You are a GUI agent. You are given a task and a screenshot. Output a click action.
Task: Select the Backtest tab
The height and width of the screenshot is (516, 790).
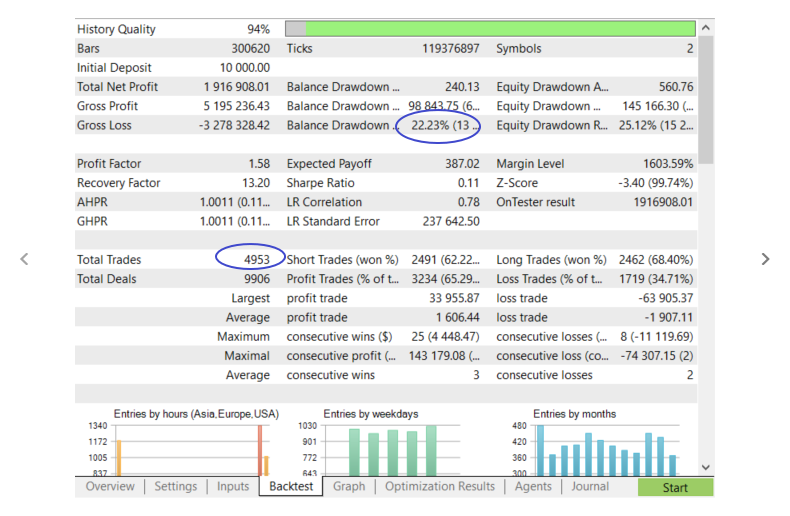pyautogui.click(x=291, y=486)
